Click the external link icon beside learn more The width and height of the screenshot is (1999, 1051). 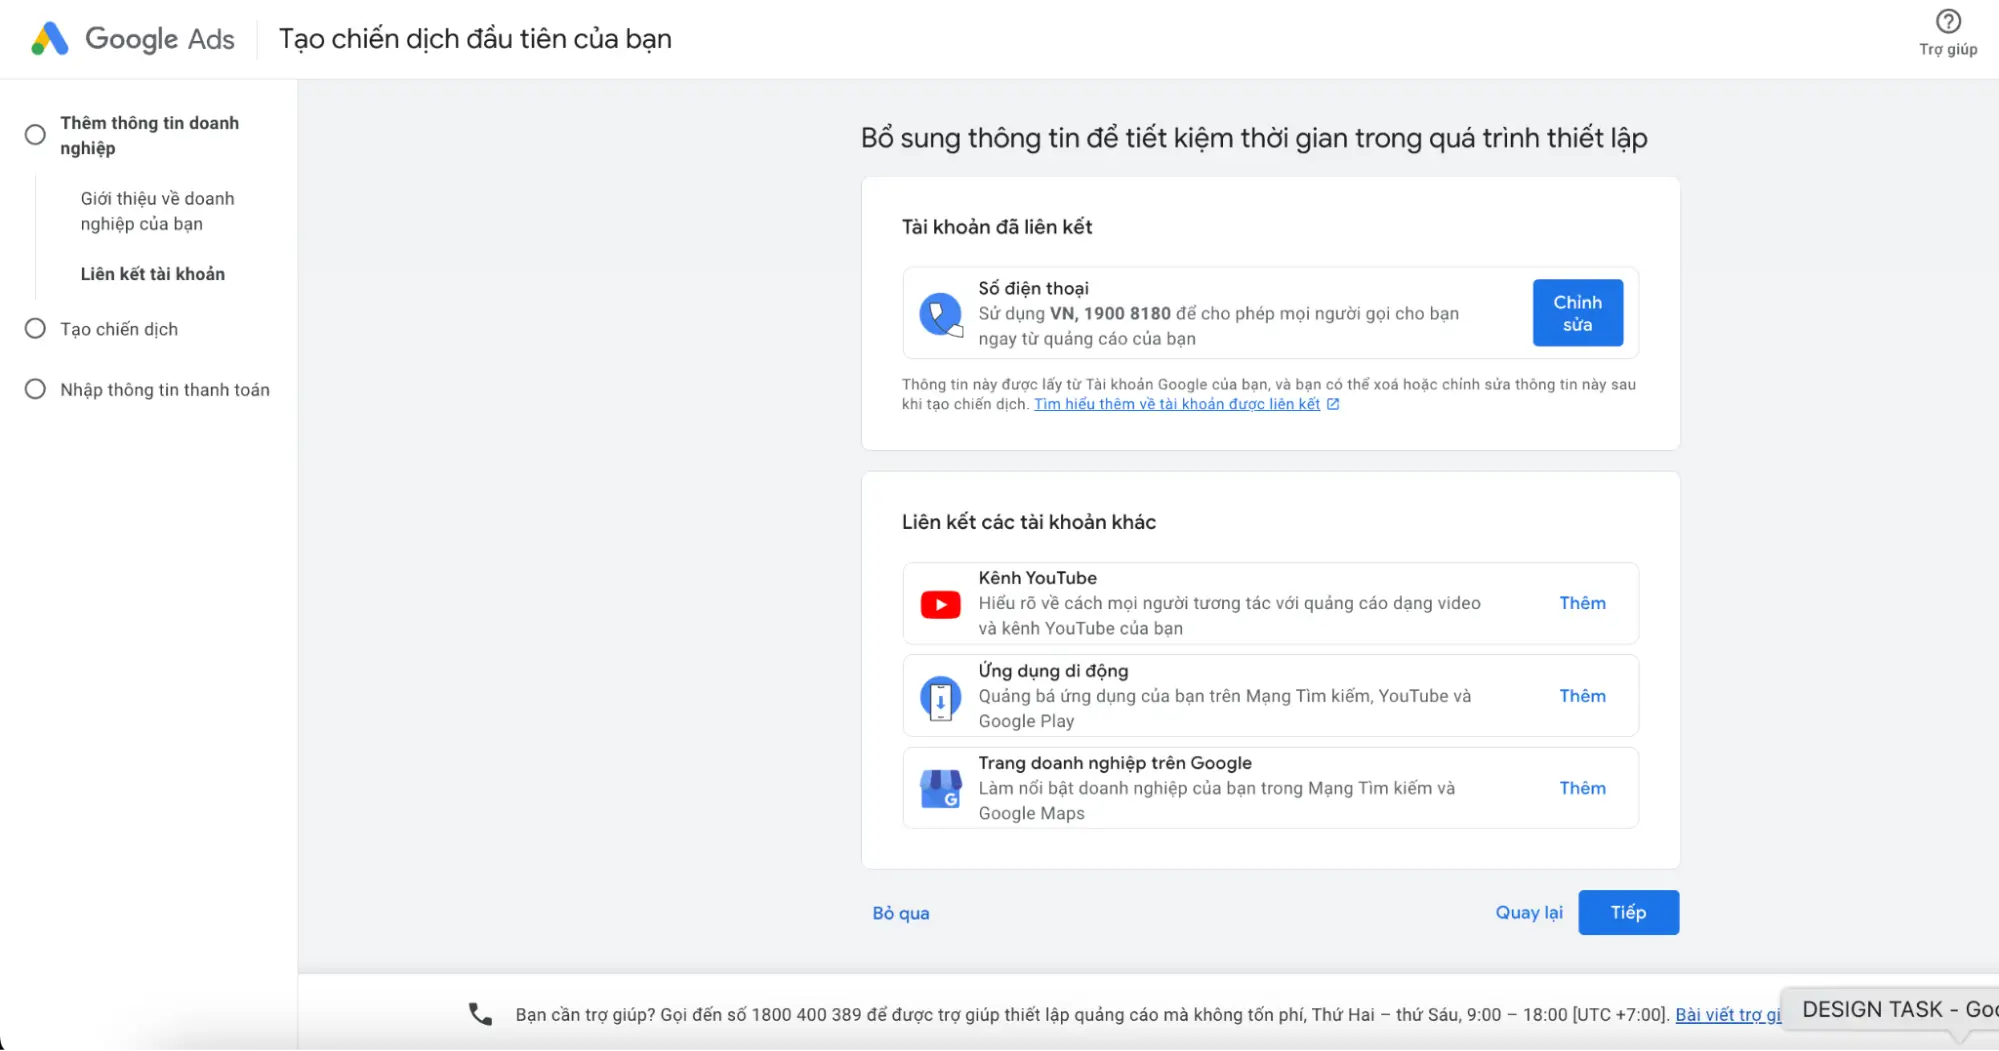(1333, 404)
